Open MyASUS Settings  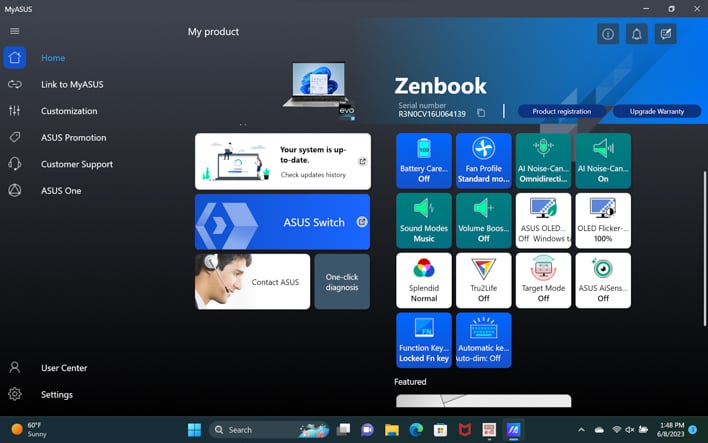(57, 394)
